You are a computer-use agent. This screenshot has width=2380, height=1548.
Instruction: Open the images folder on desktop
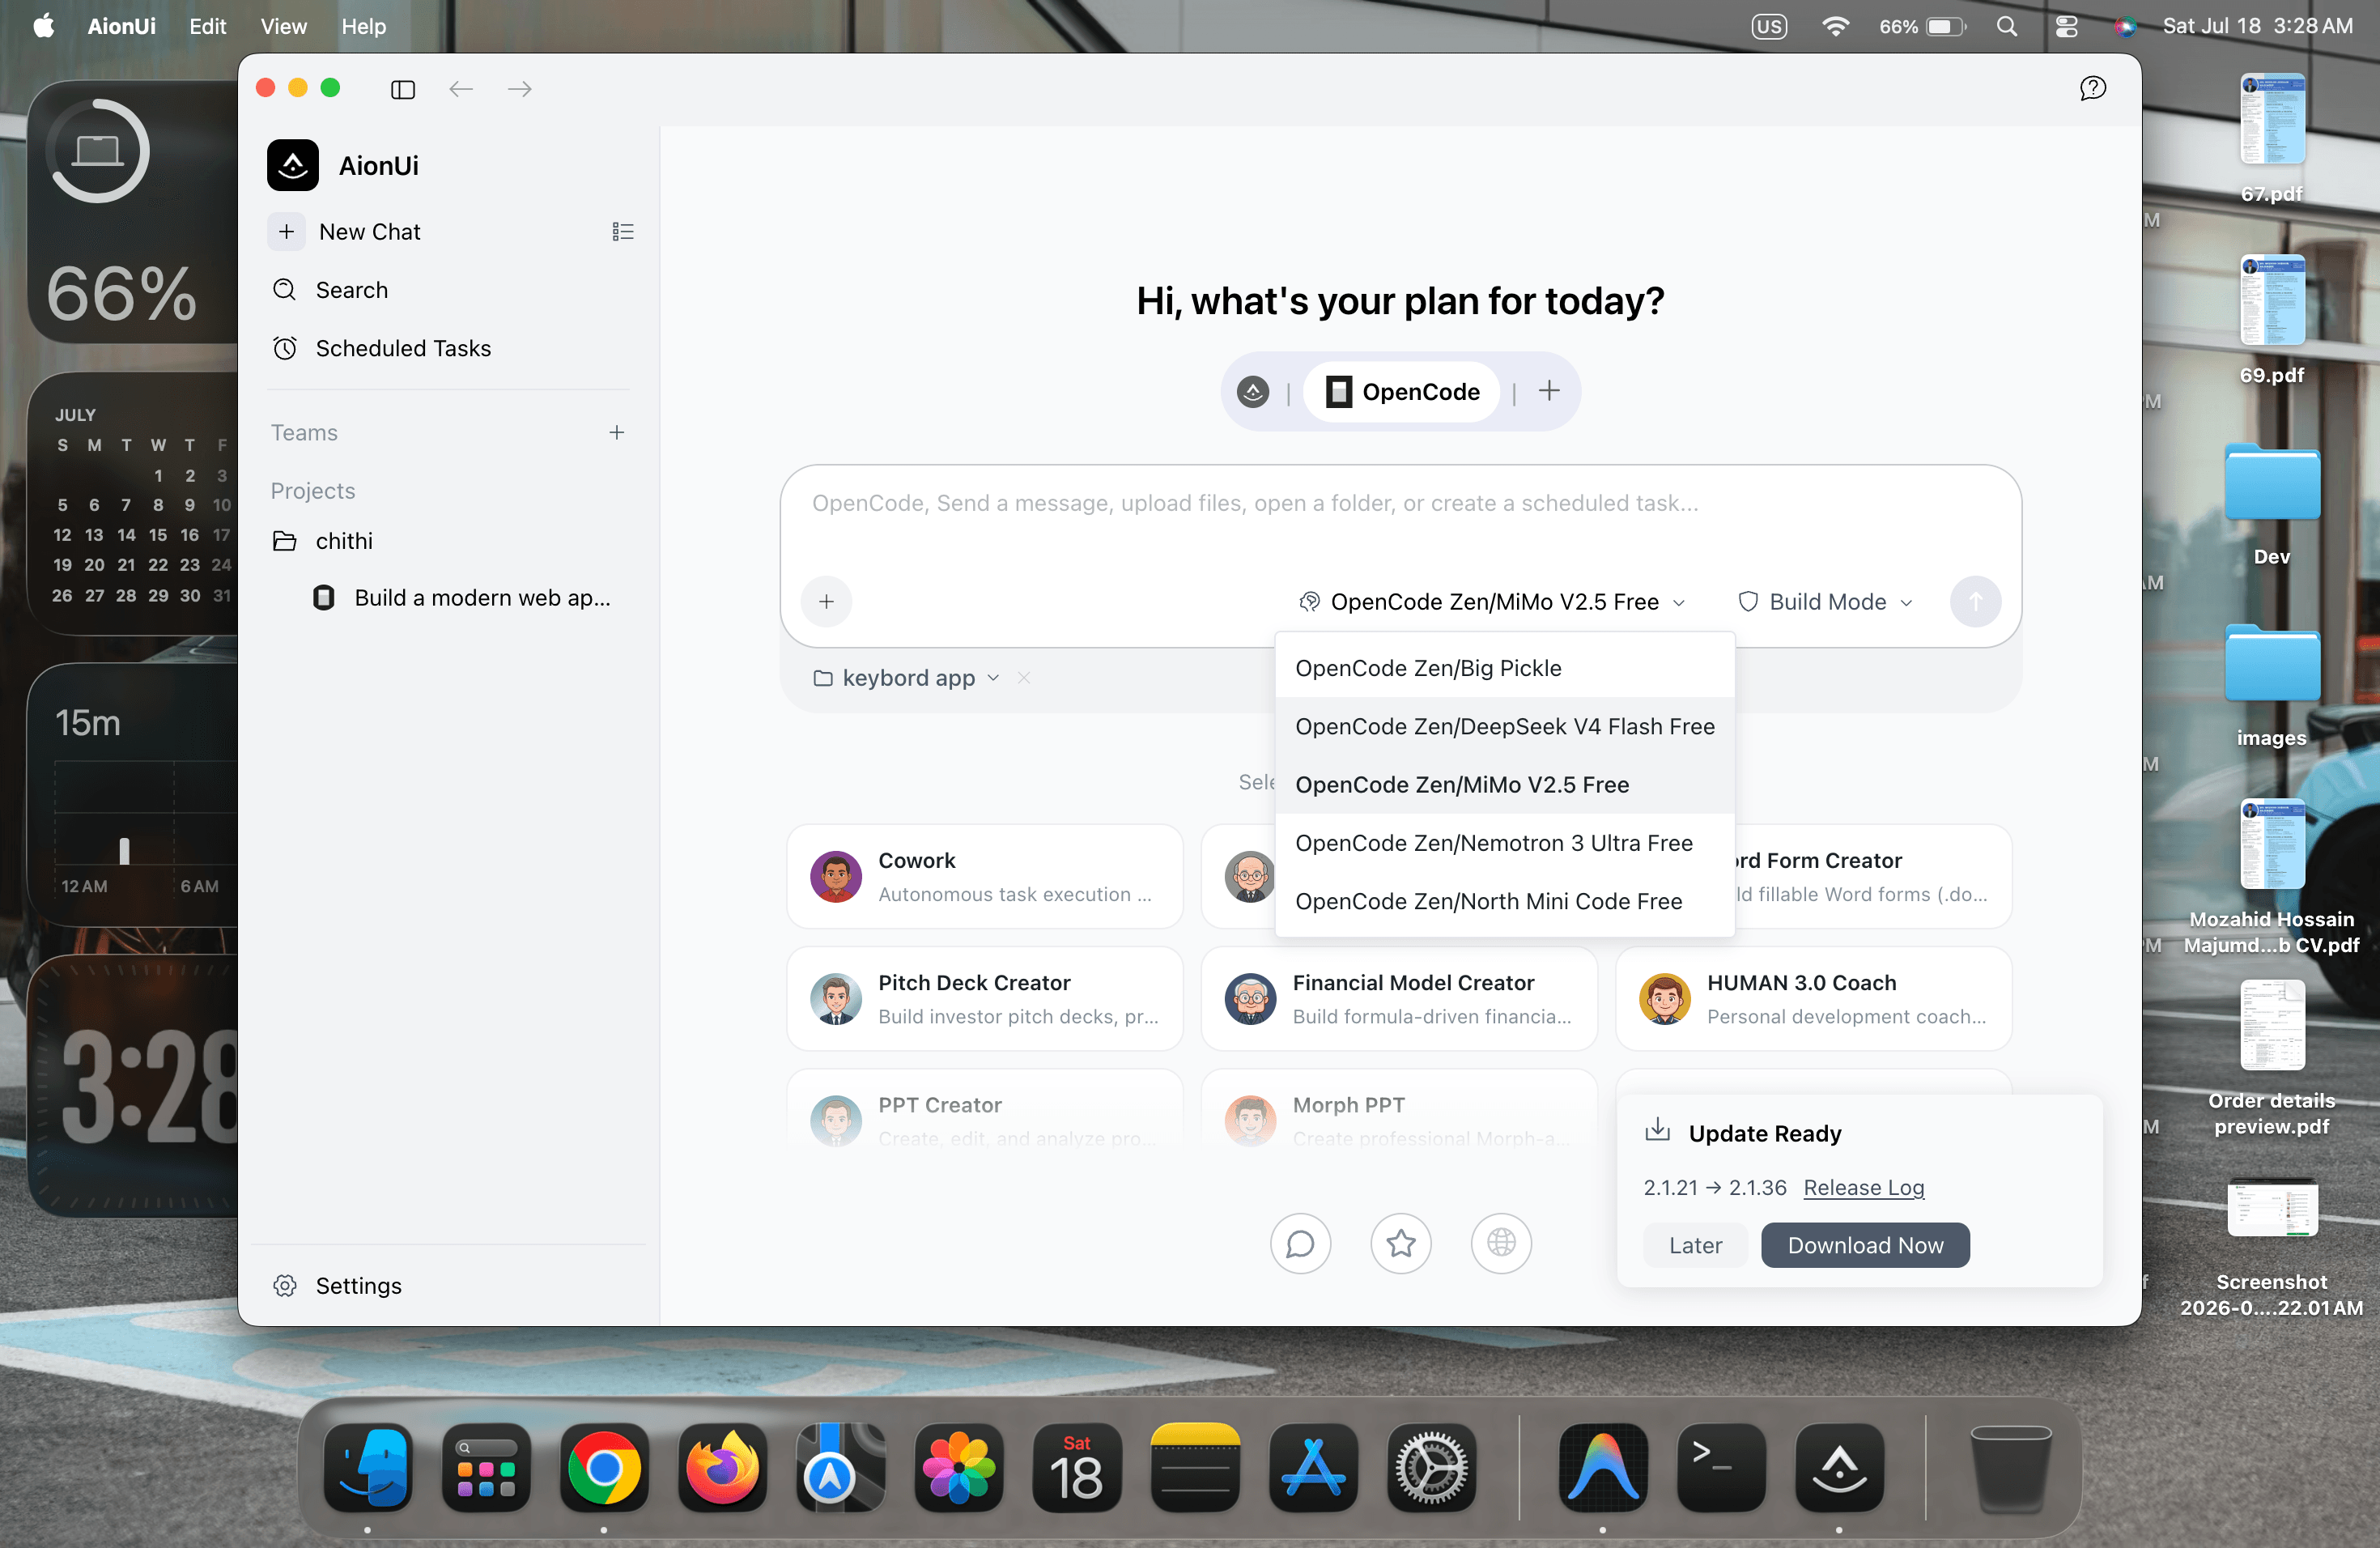coord(2272,686)
